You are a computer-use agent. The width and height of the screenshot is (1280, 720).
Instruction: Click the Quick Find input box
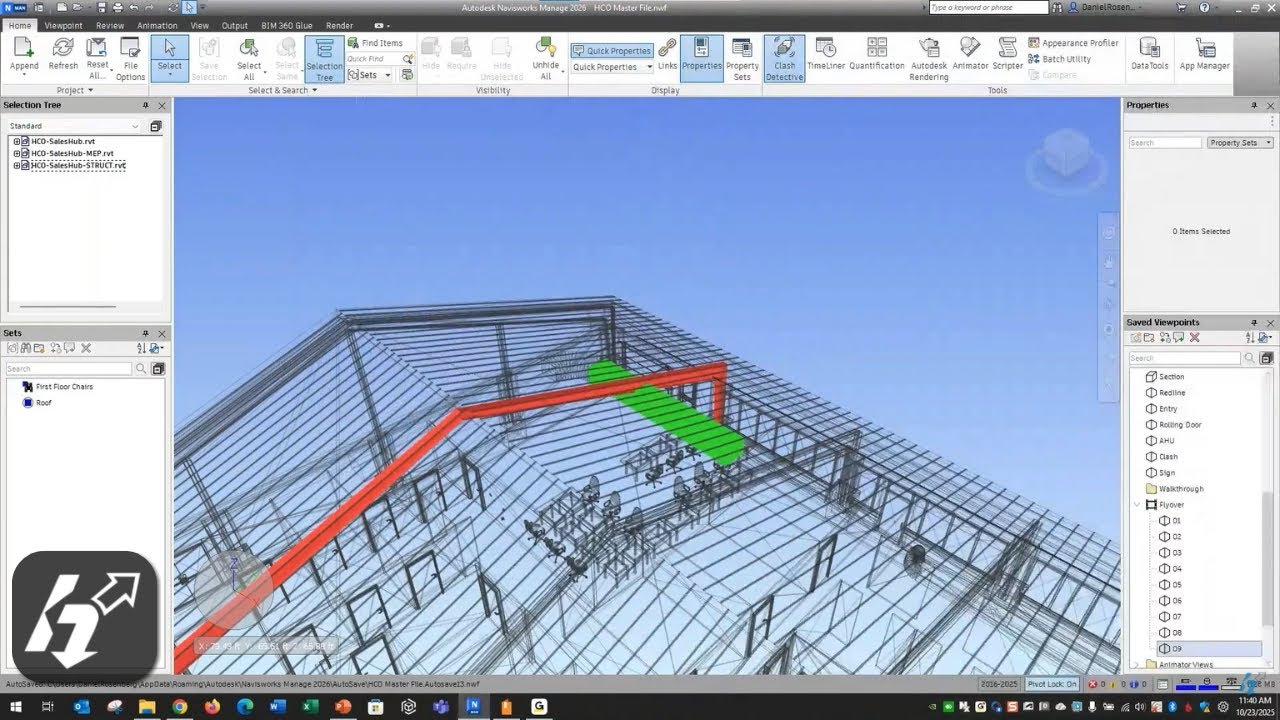click(373, 59)
